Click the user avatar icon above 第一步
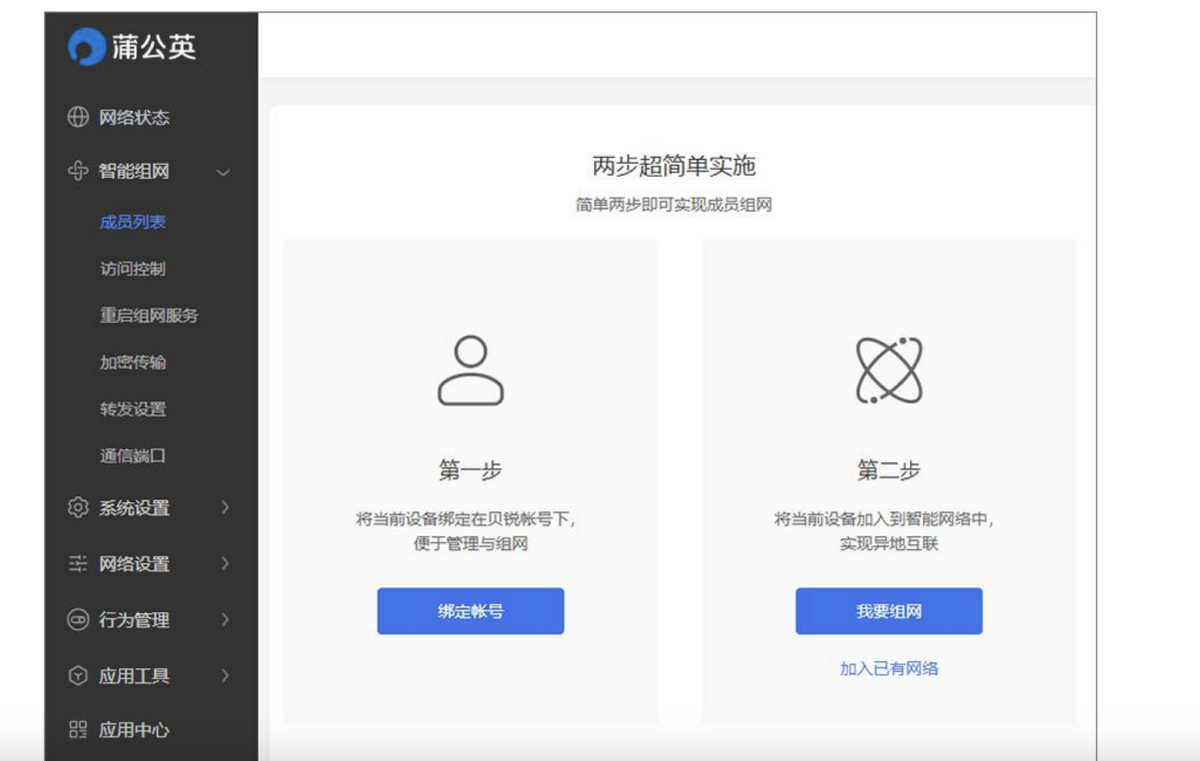Image resolution: width=1200 pixels, height=761 pixels. pos(470,370)
